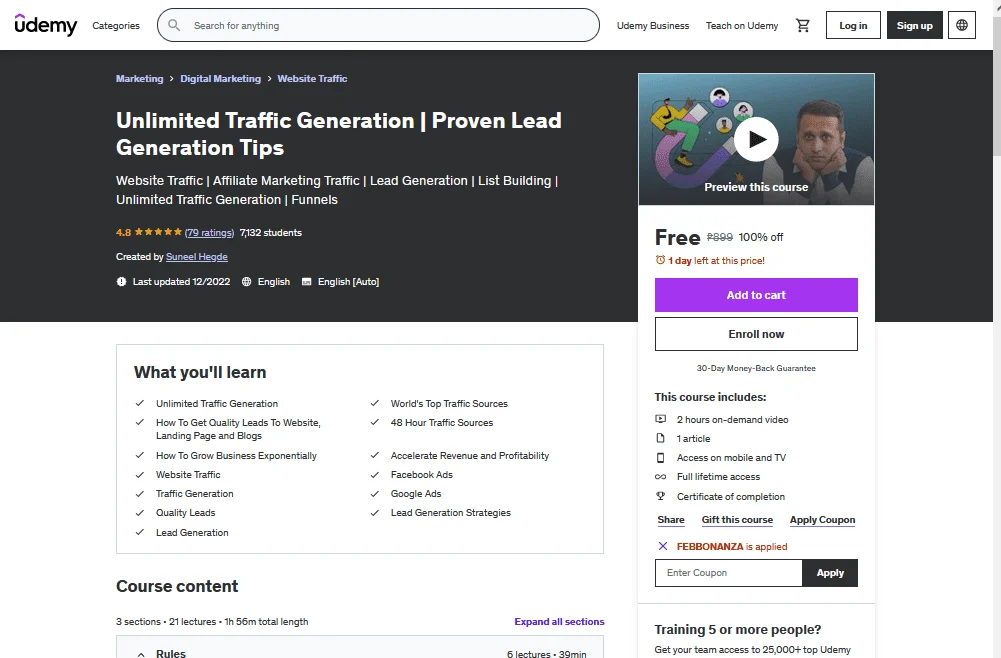
Task: Open instructor Suneel Hegde profile
Action: (197, 257)
